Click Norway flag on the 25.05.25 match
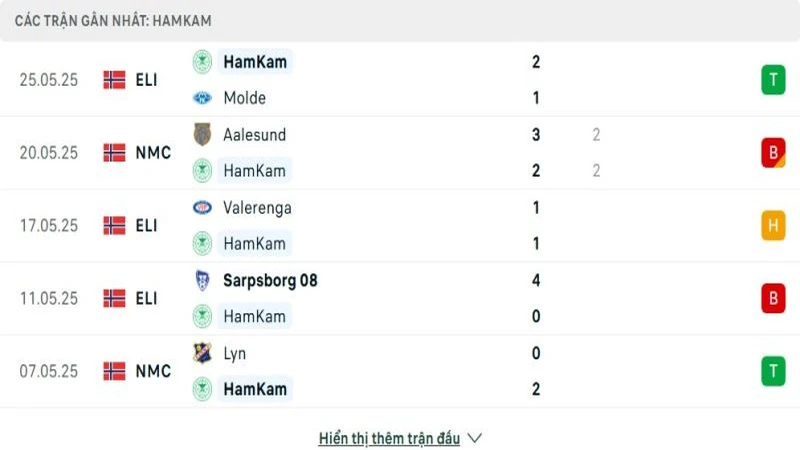The image size is (800, 450). point(114,80)
